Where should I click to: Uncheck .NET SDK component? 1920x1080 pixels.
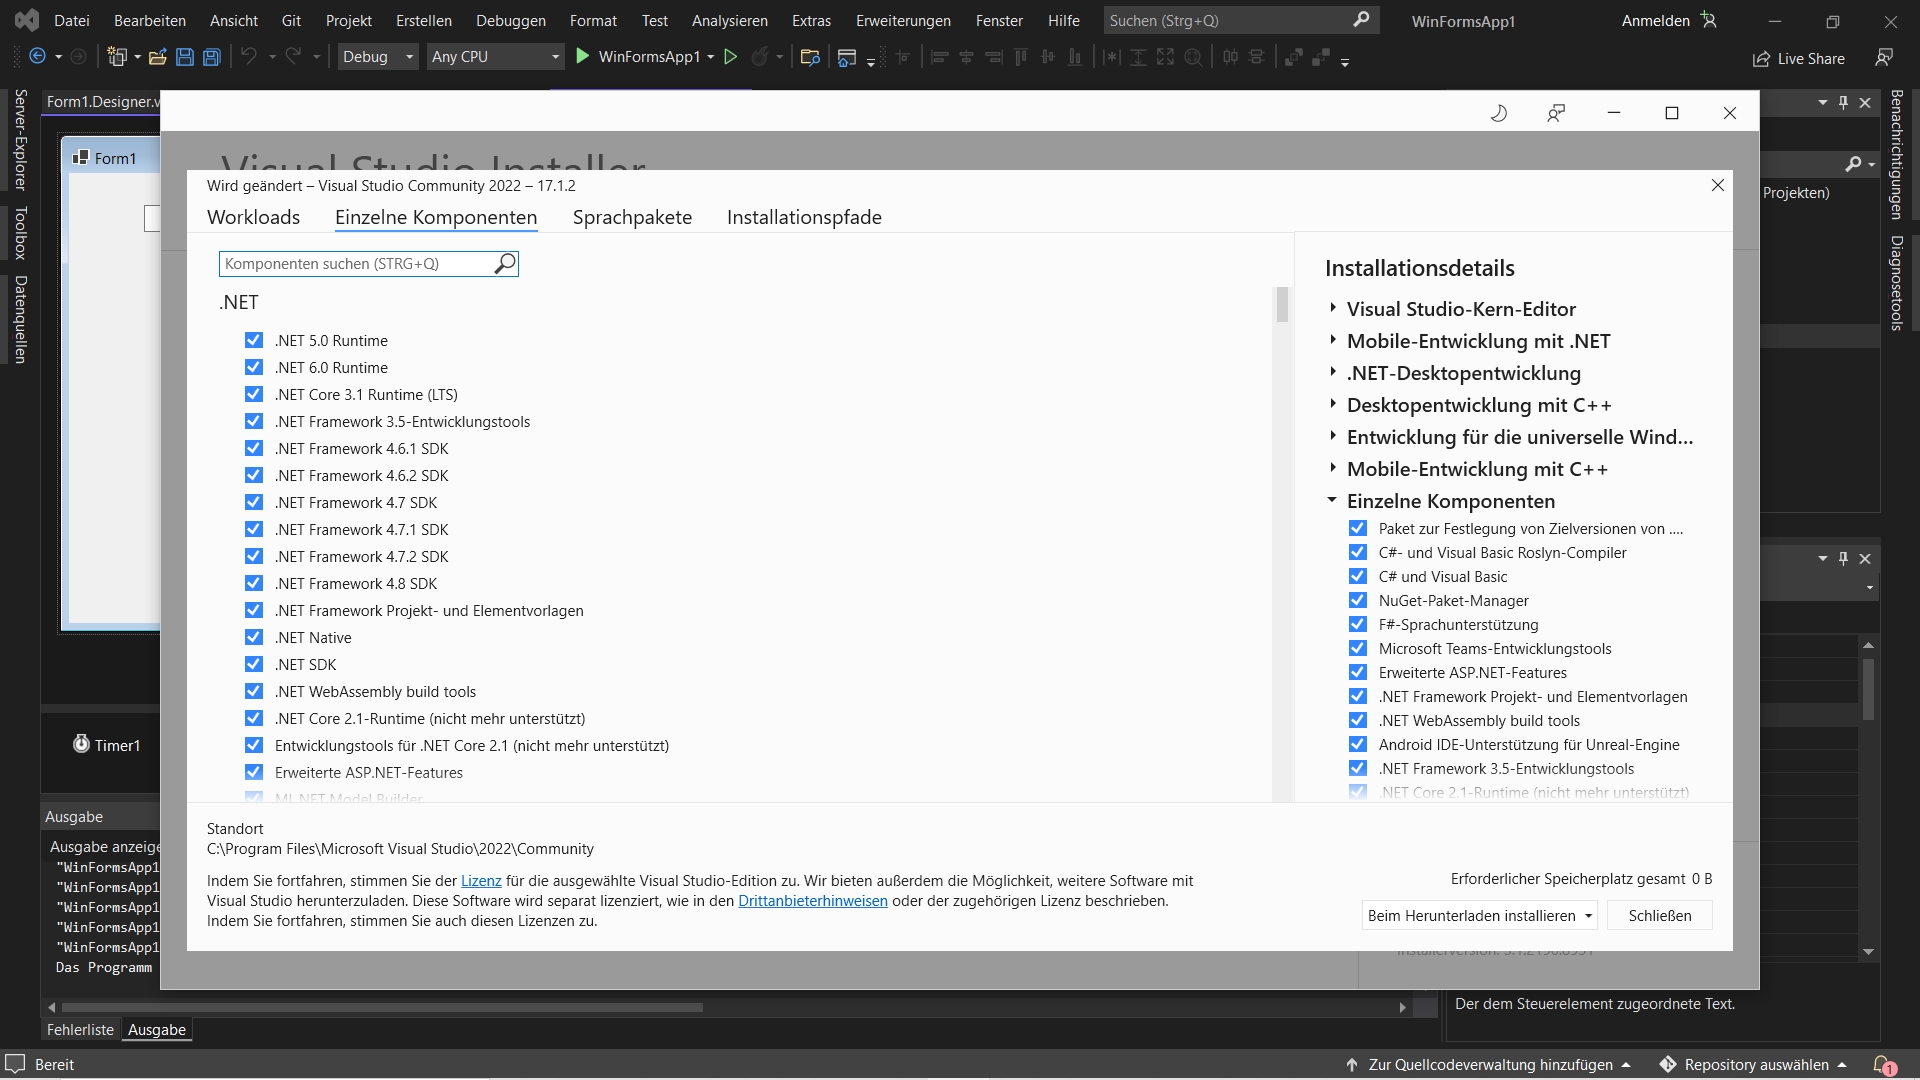pos(254,664)
